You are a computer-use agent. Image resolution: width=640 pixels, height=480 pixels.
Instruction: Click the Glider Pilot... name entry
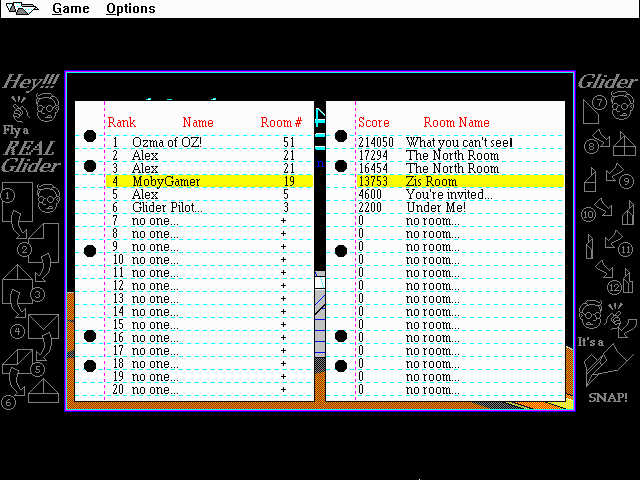[167, 207]
